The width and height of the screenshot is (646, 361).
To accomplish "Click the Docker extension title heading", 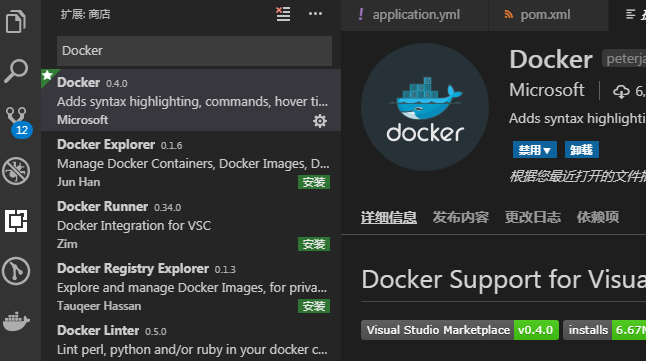I will (x=551, y=60).
